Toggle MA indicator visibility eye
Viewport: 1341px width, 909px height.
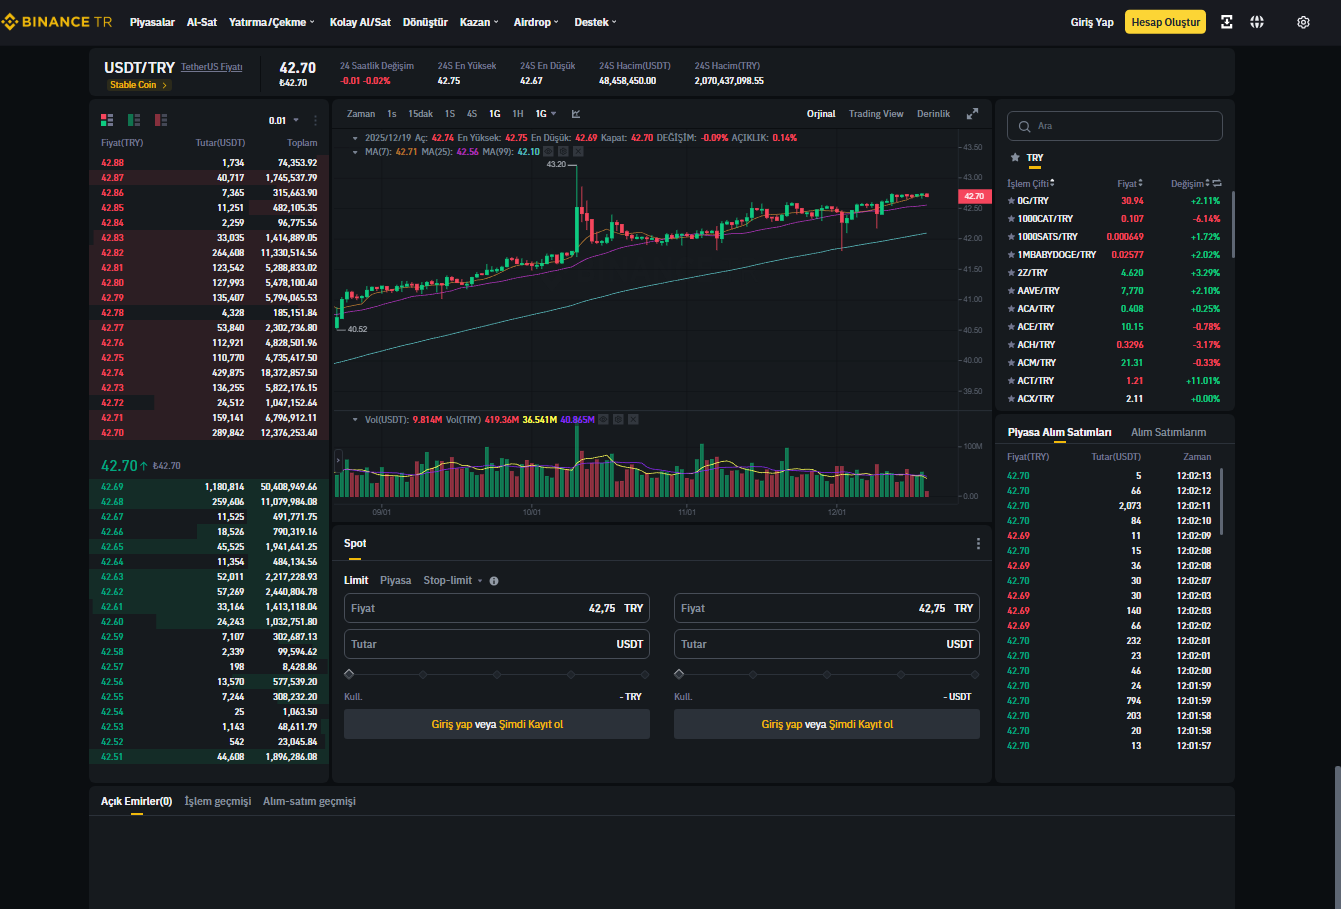pos(548,152)
